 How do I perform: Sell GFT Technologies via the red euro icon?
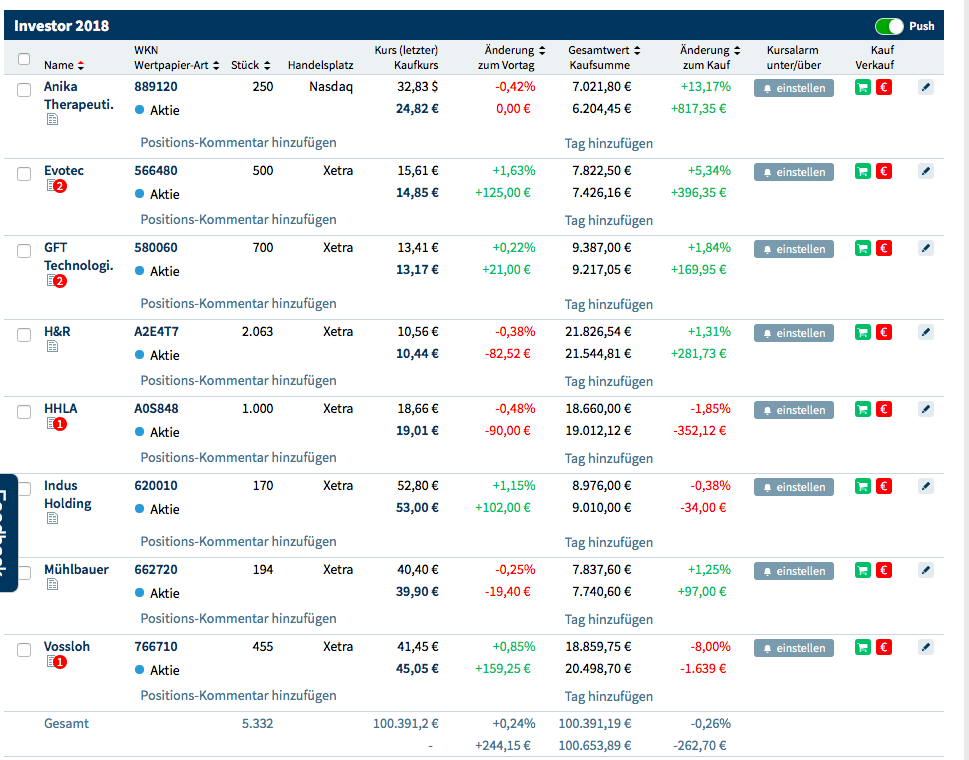(x=884, y=248)
